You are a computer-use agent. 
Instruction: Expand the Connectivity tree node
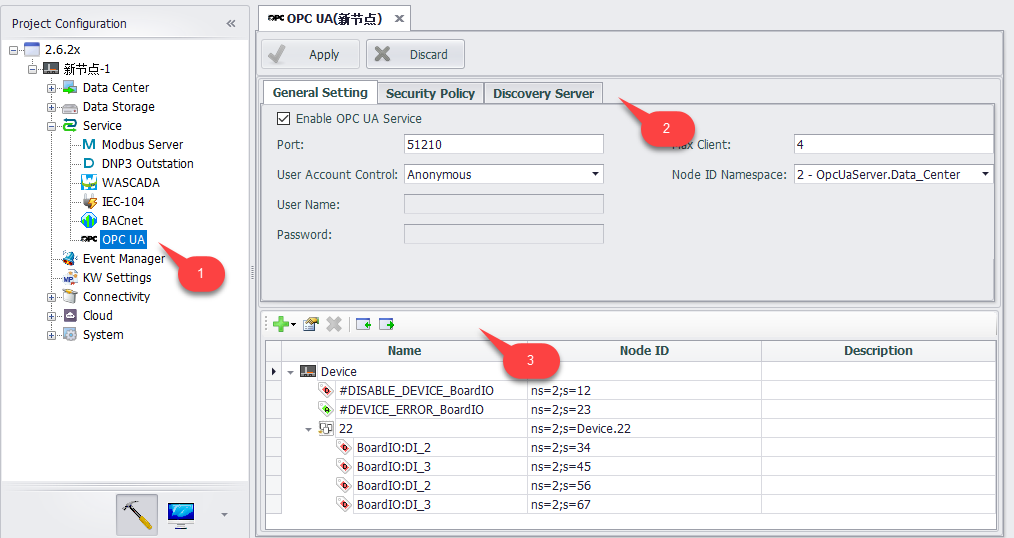tap(52, 297)
